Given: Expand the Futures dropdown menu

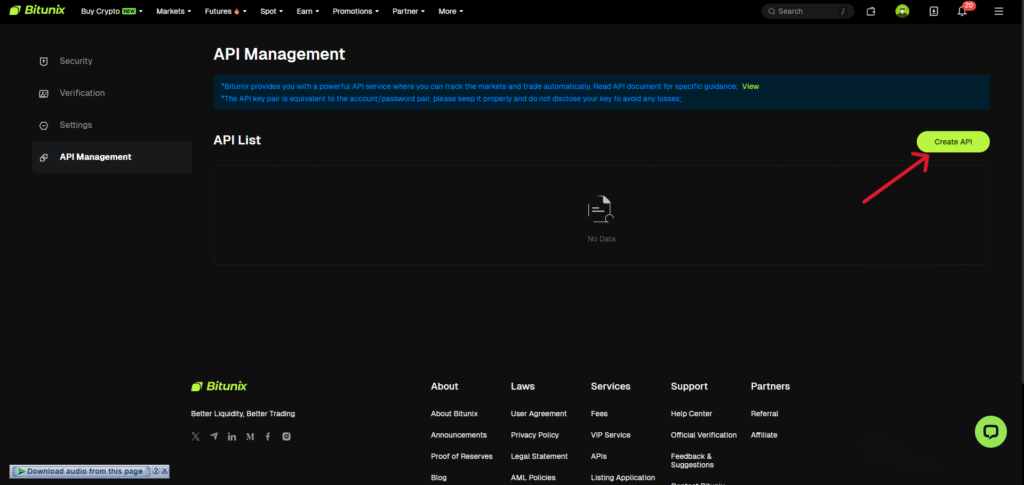Looking at the screenshot, I should point(229,11).
